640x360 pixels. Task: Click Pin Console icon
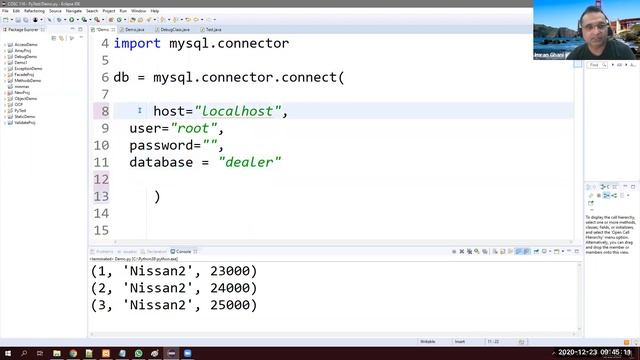coord(536,251)
